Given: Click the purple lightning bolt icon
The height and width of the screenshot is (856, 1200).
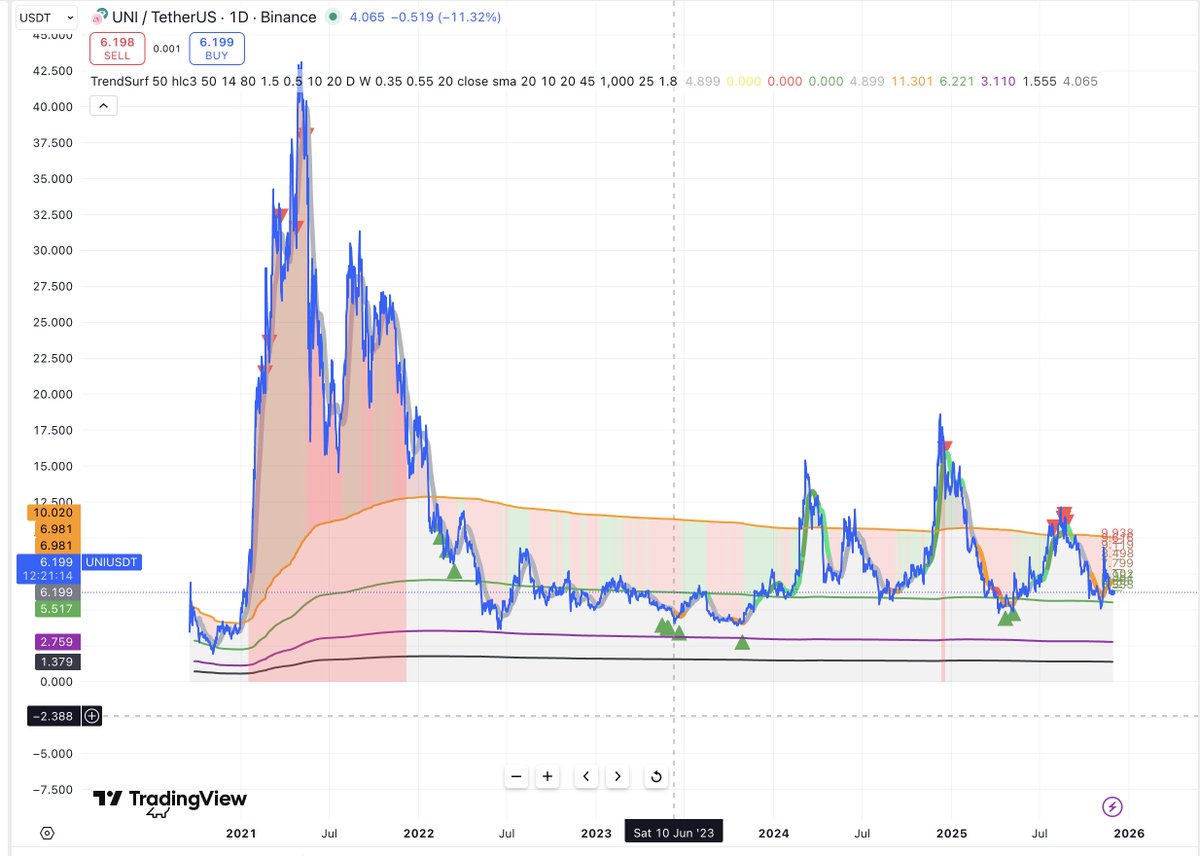Looking at the screenshot, I should 1111,806.
